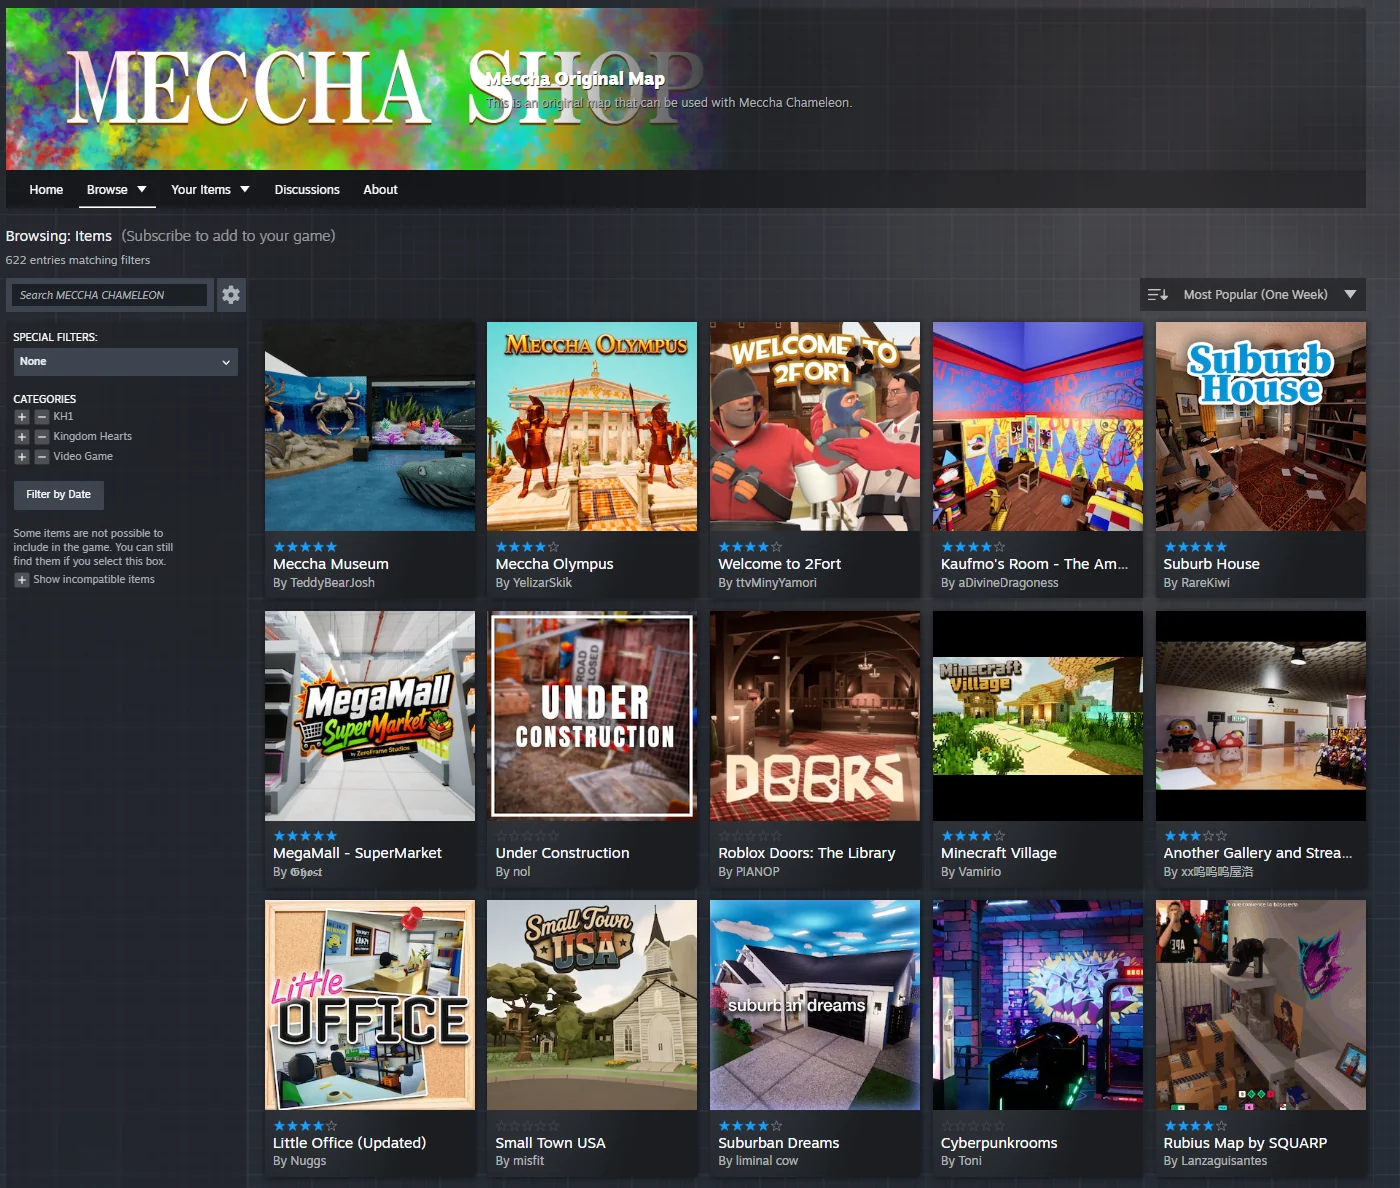This screenshot has height=1188, width=1400.
Task: Open Little Office thumbnail image
Action: pos(370,1005)
